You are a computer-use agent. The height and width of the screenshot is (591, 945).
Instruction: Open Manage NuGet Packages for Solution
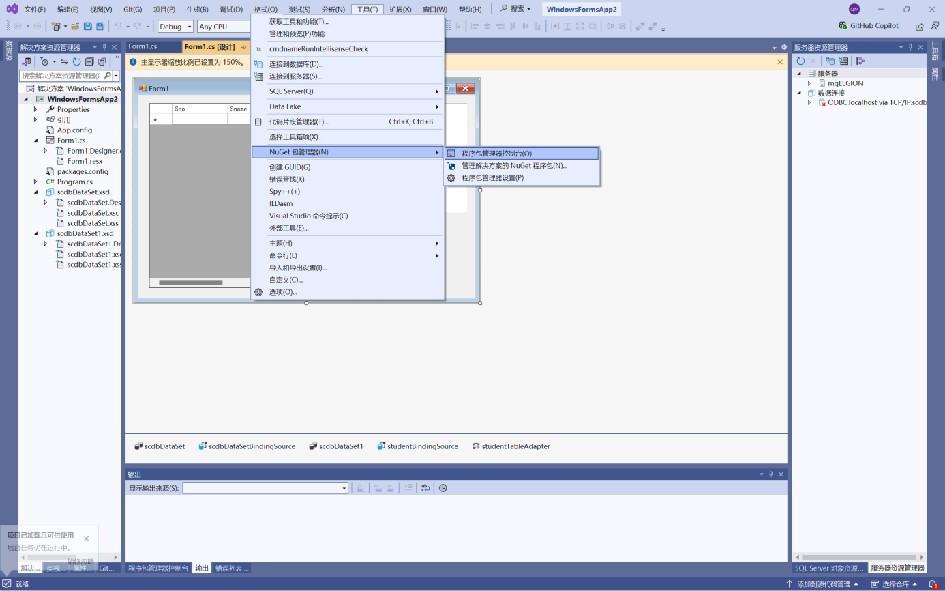pyautogui.click(x=522, y=166)
